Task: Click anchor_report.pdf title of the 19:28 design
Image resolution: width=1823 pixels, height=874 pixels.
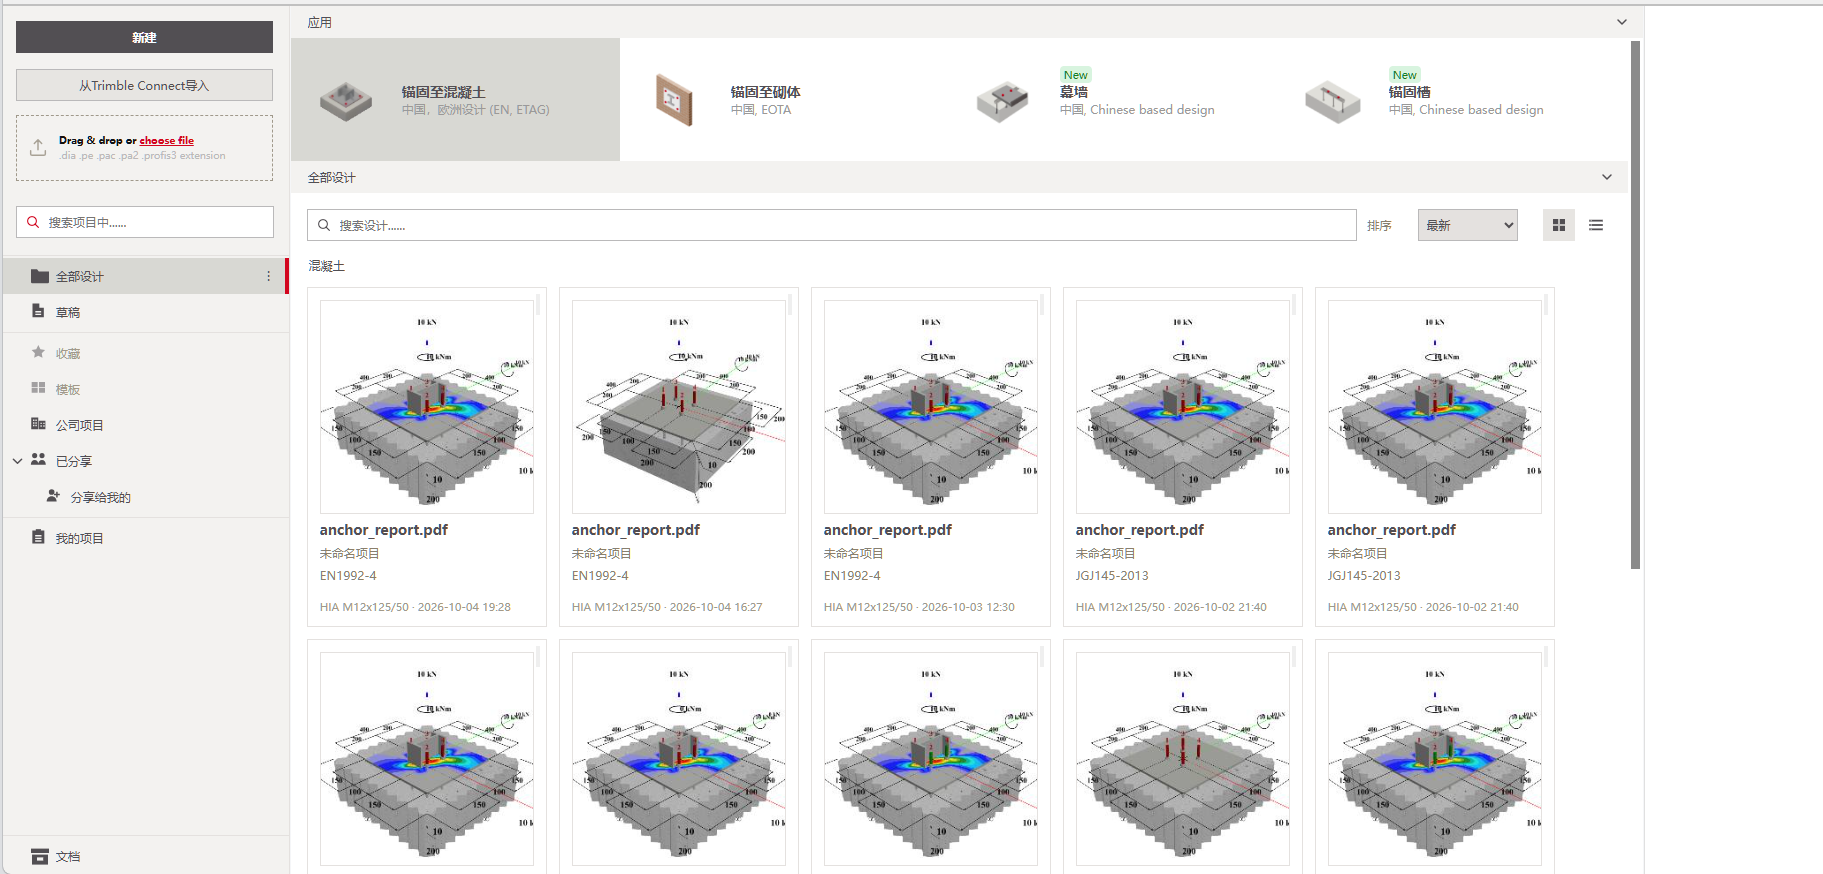Action: (384, 530)
